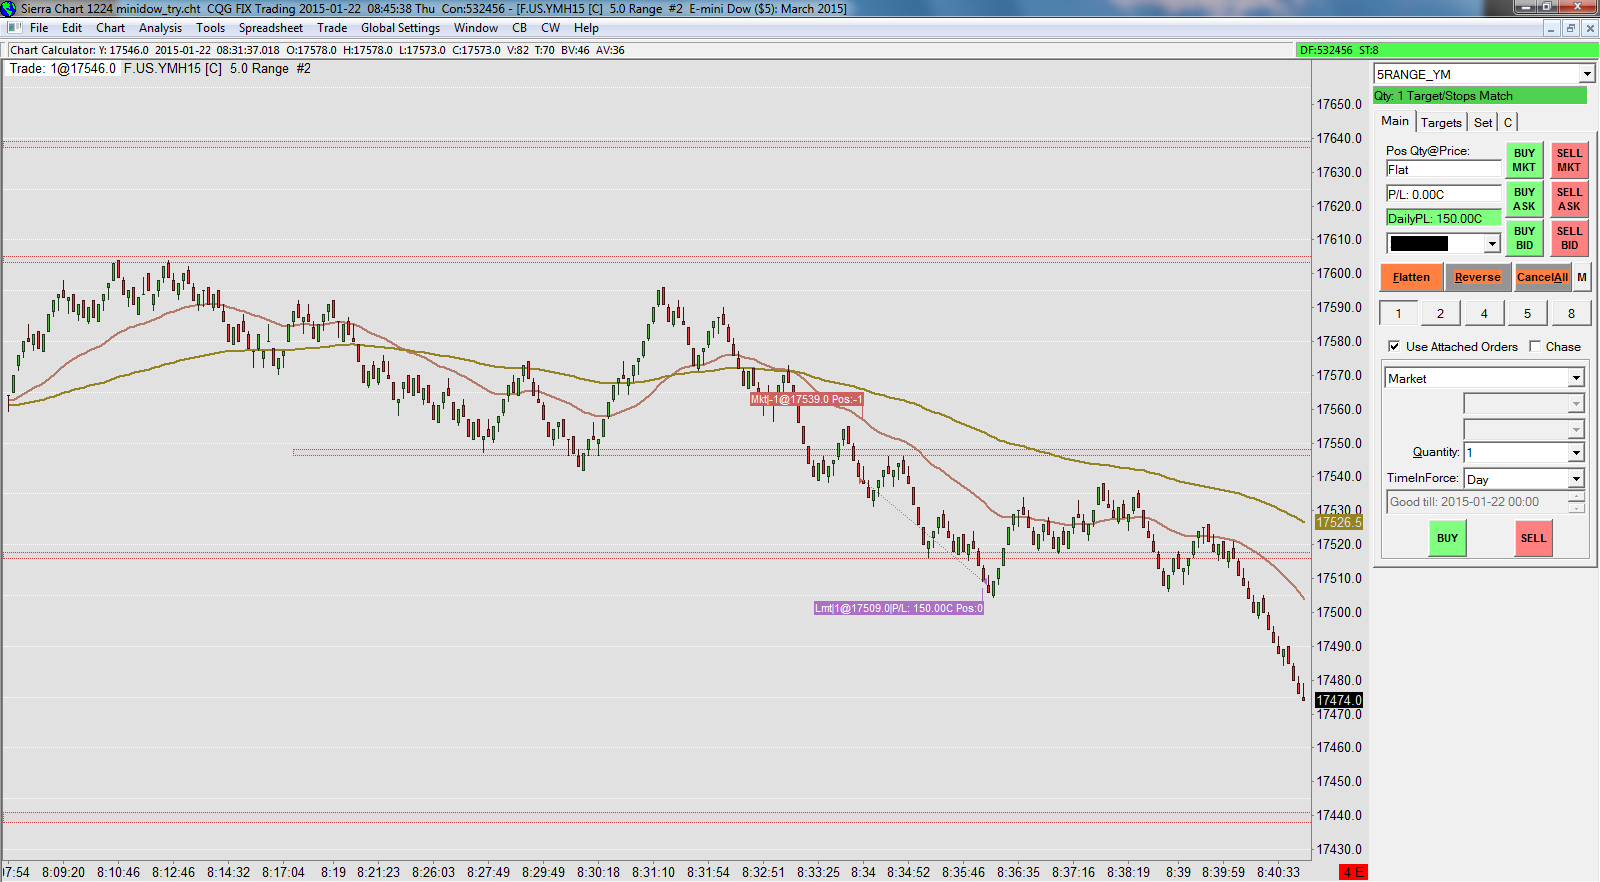The height and width of the screenshot is (882, 1600).
Task: Click the BUY BID button
Action: pyautogui.click(x=1524, y=238)
